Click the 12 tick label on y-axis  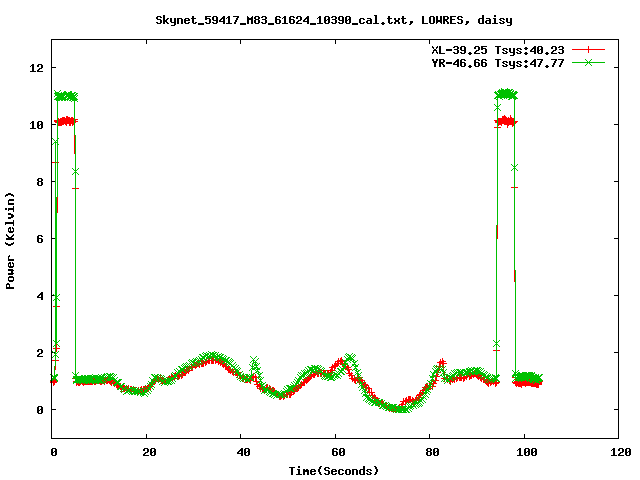(37, 68)
